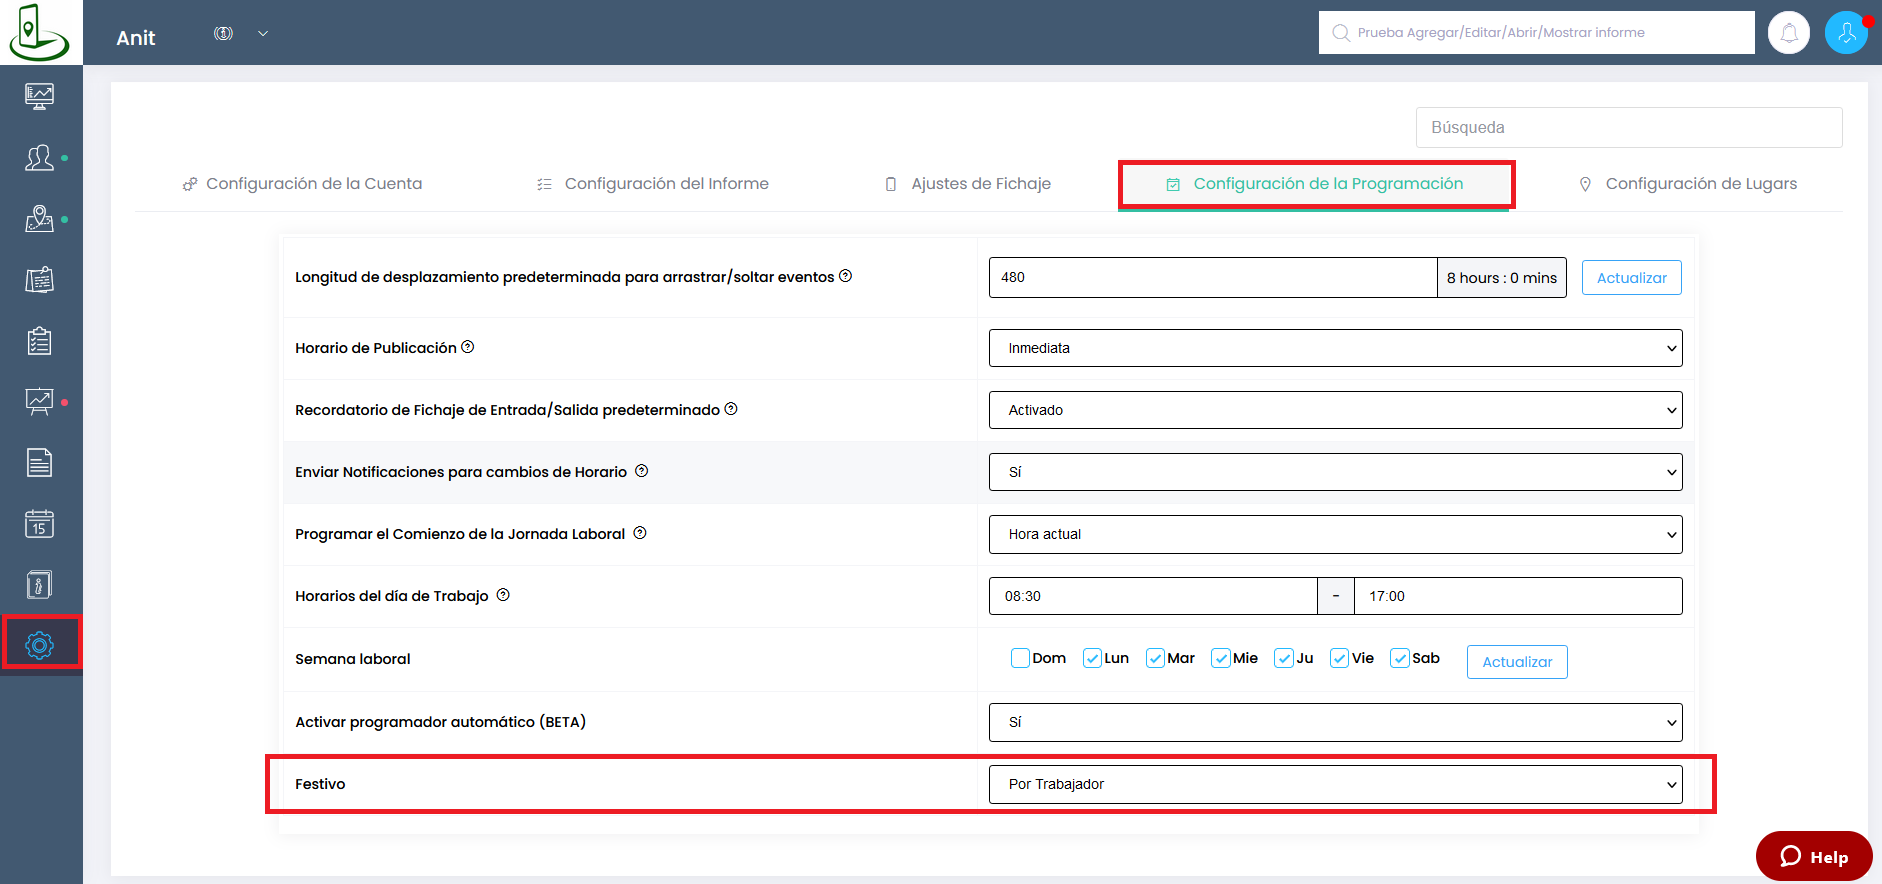The height and width of the screenshot is (884, 1882).
Task: Open the map location icon in sidebar
Action: click(40, 219)
